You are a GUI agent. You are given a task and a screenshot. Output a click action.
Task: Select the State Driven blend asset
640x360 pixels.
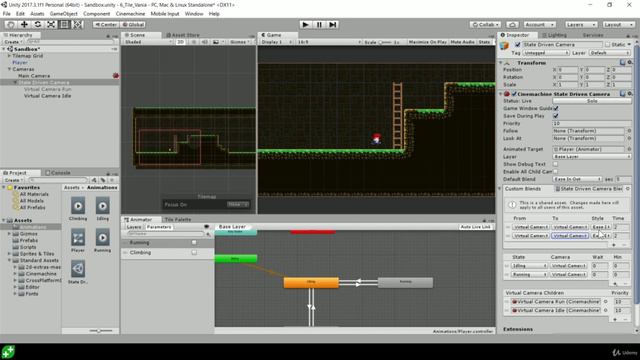[x=78, y=272]
